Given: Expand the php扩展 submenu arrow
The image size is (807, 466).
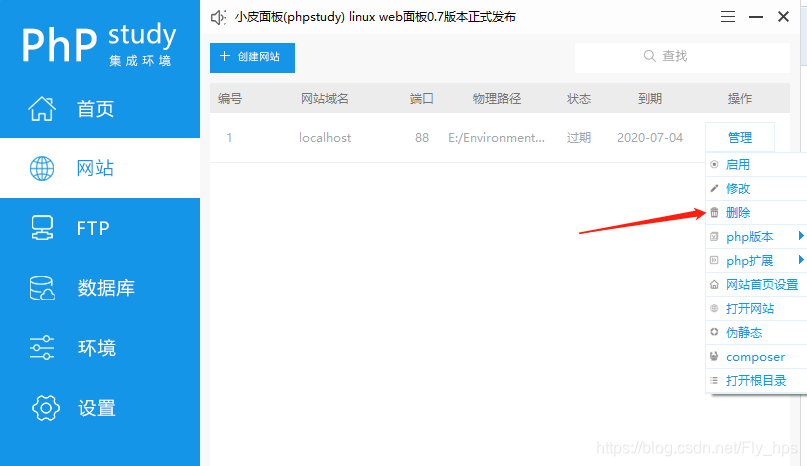Looking at the screenshot, I should click(801, 260).
